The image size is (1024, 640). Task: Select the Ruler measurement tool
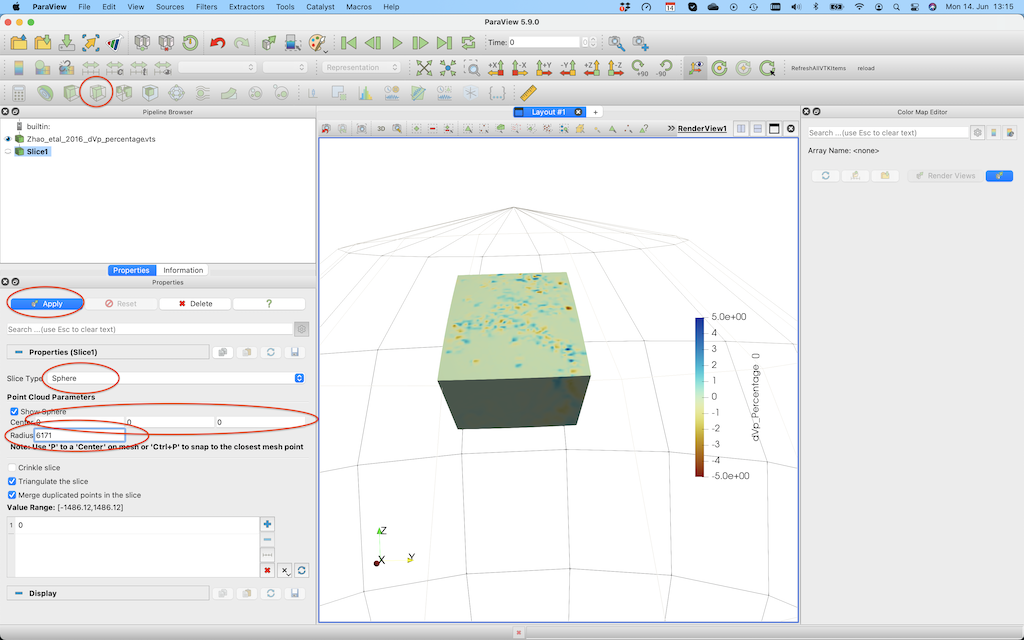(529, 93)
